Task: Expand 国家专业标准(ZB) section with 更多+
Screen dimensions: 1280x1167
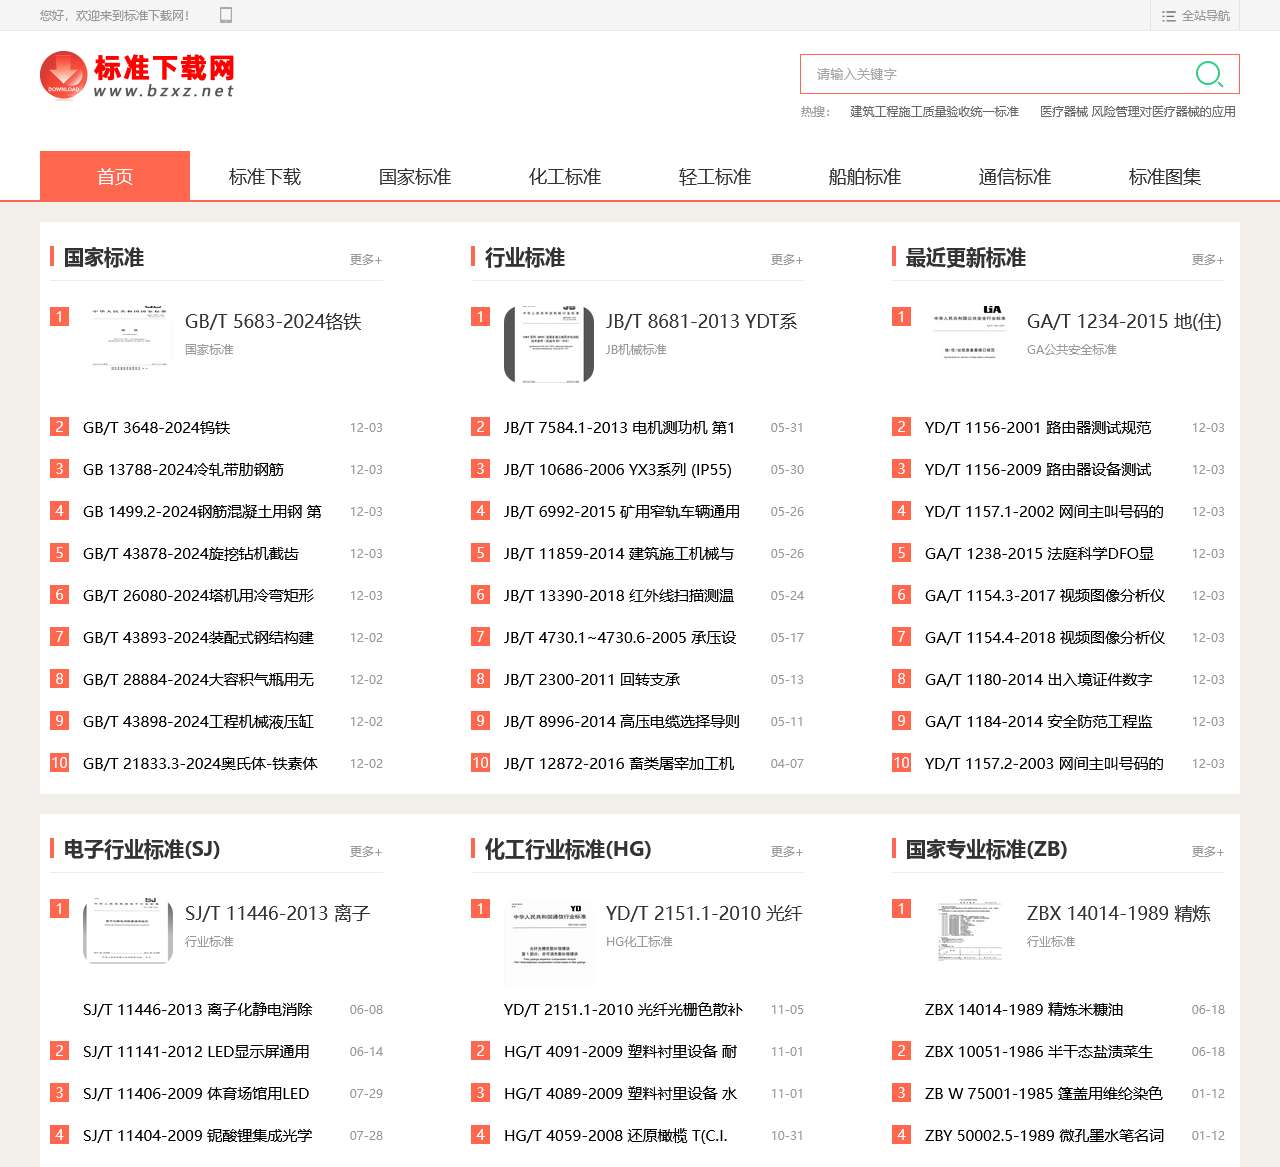Action: [x=1208, y=852]
